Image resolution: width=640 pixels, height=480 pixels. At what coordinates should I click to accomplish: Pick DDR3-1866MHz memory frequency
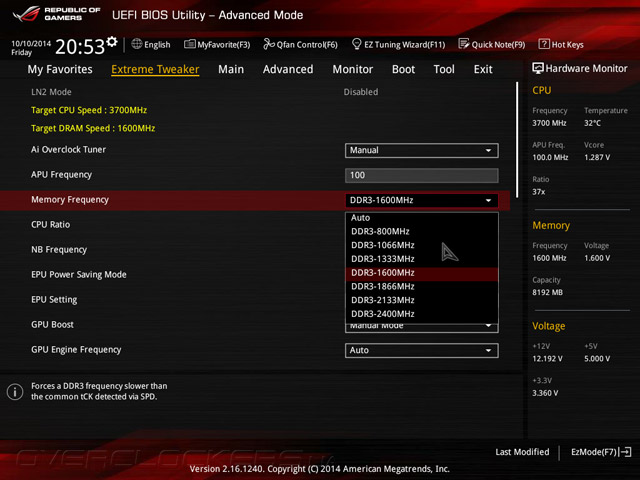tap(422, 287)
